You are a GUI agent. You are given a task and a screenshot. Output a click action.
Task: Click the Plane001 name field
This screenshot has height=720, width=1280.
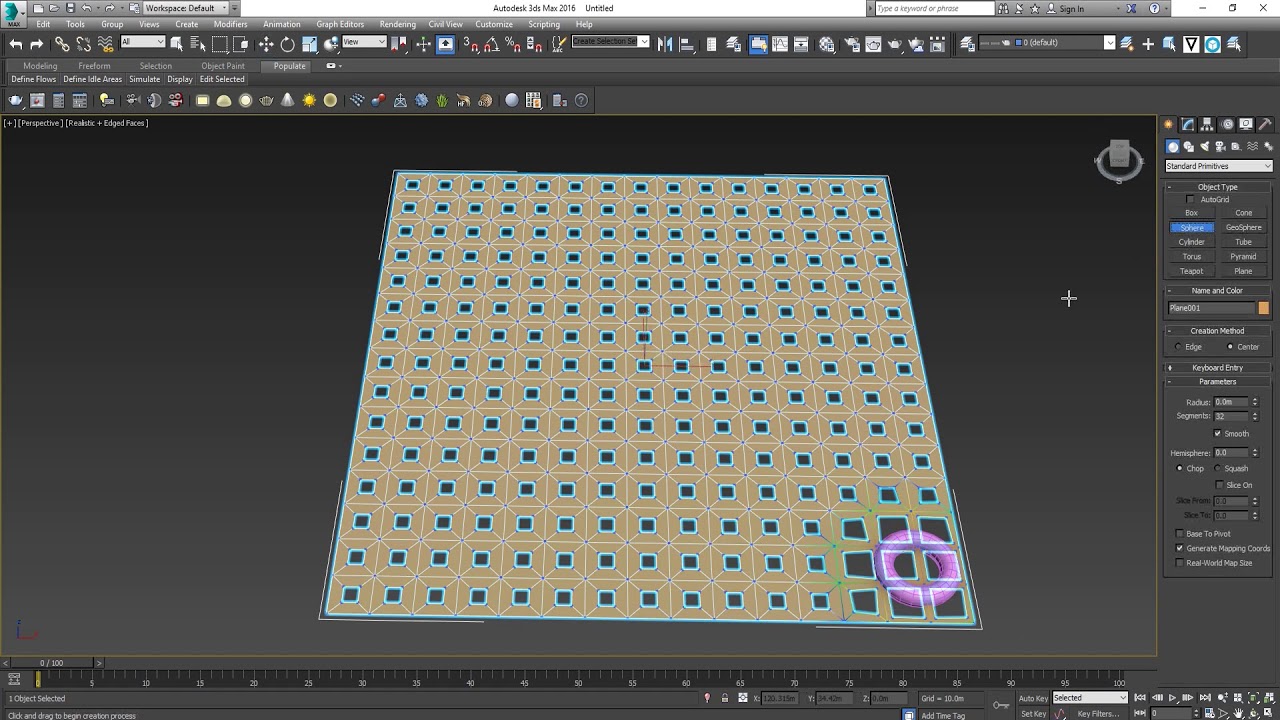click(x=1211, y=308)
